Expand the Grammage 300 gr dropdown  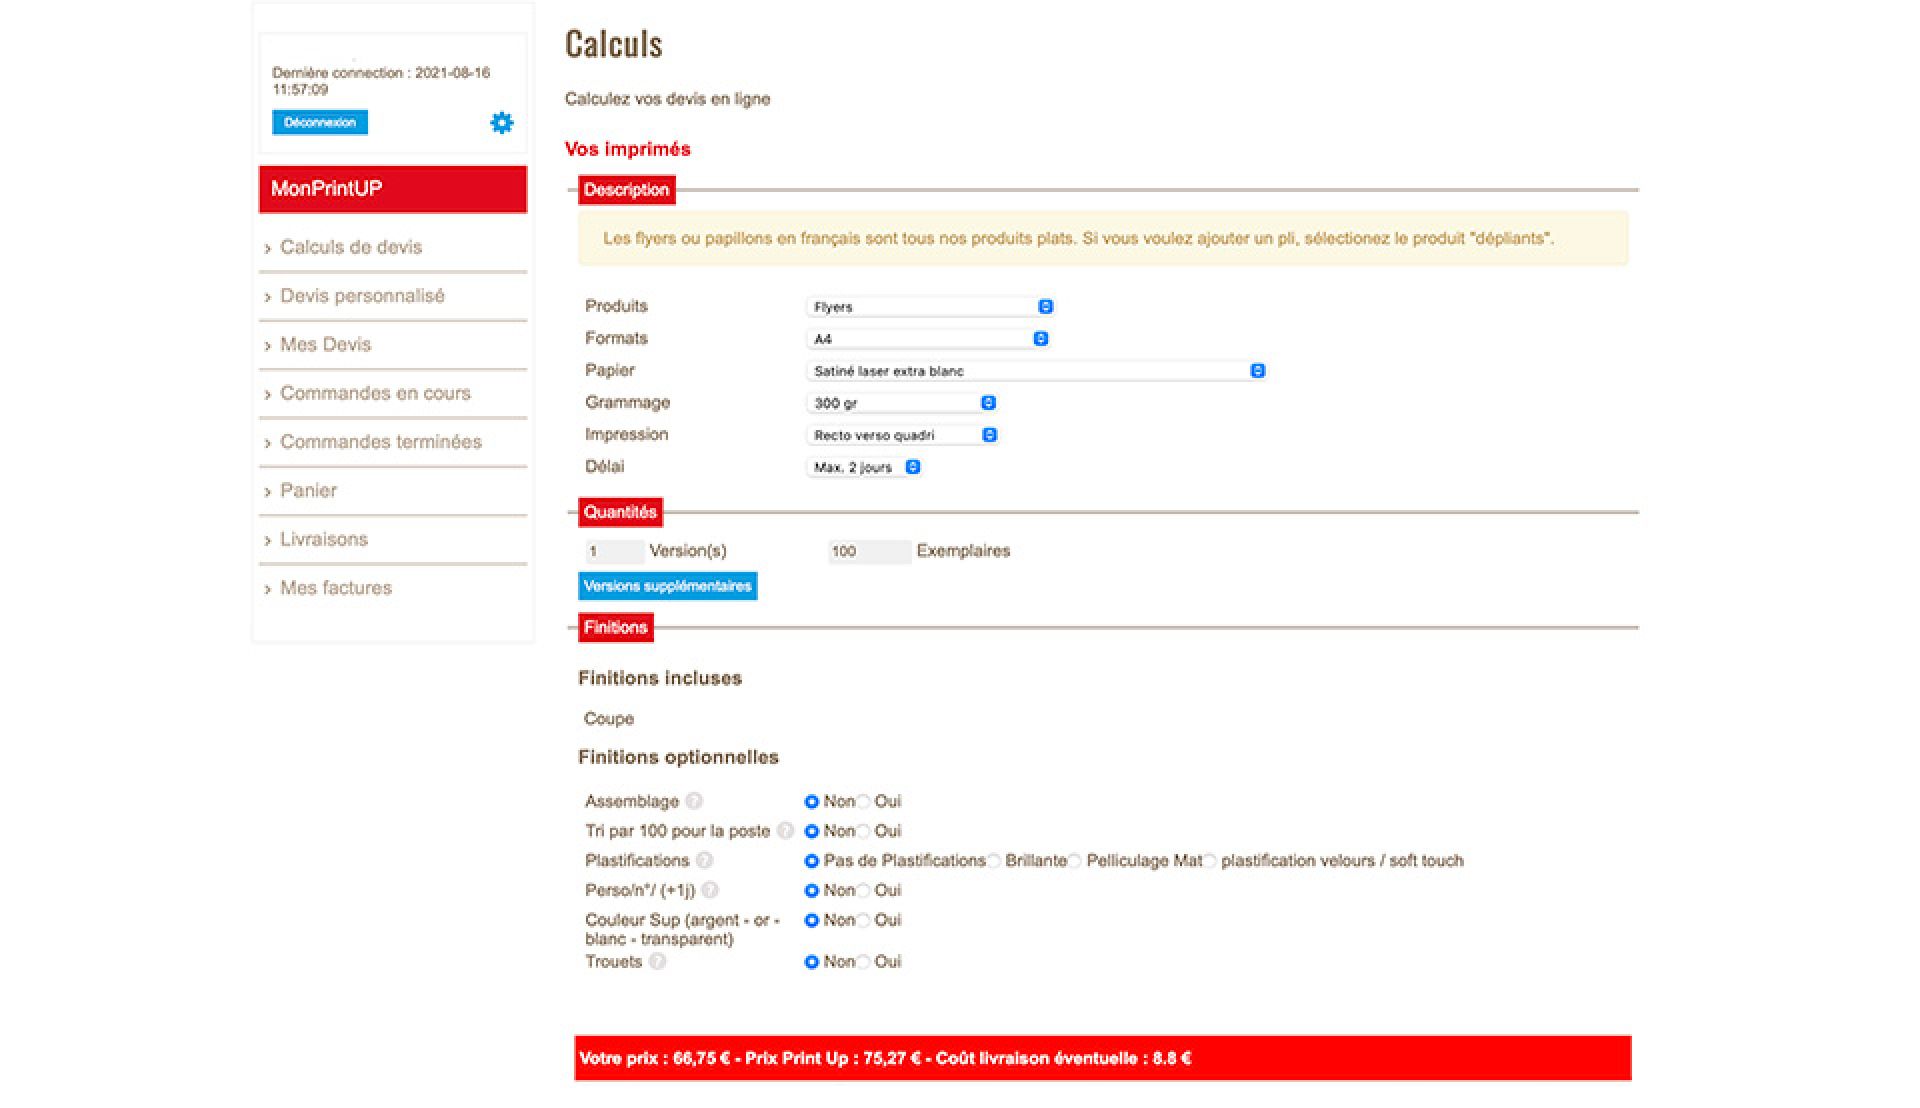(901, 403)
